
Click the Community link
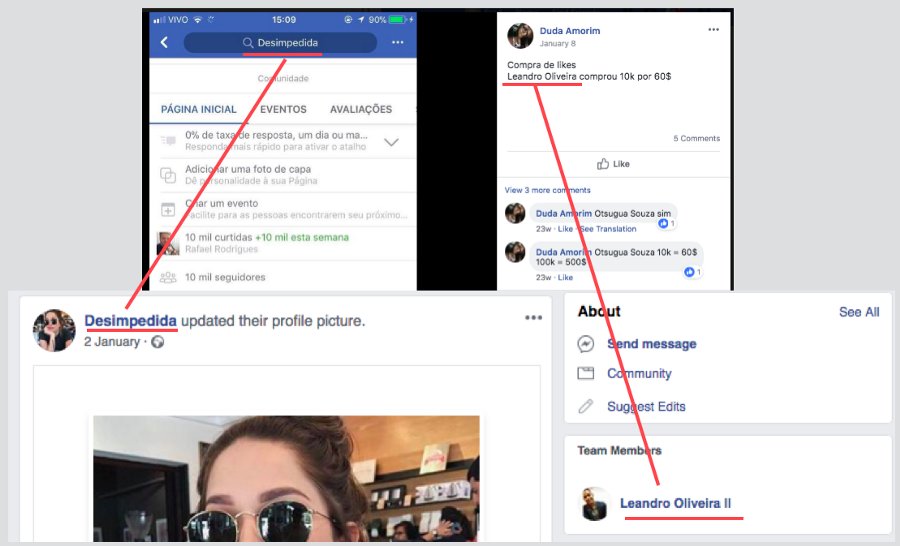639,374
